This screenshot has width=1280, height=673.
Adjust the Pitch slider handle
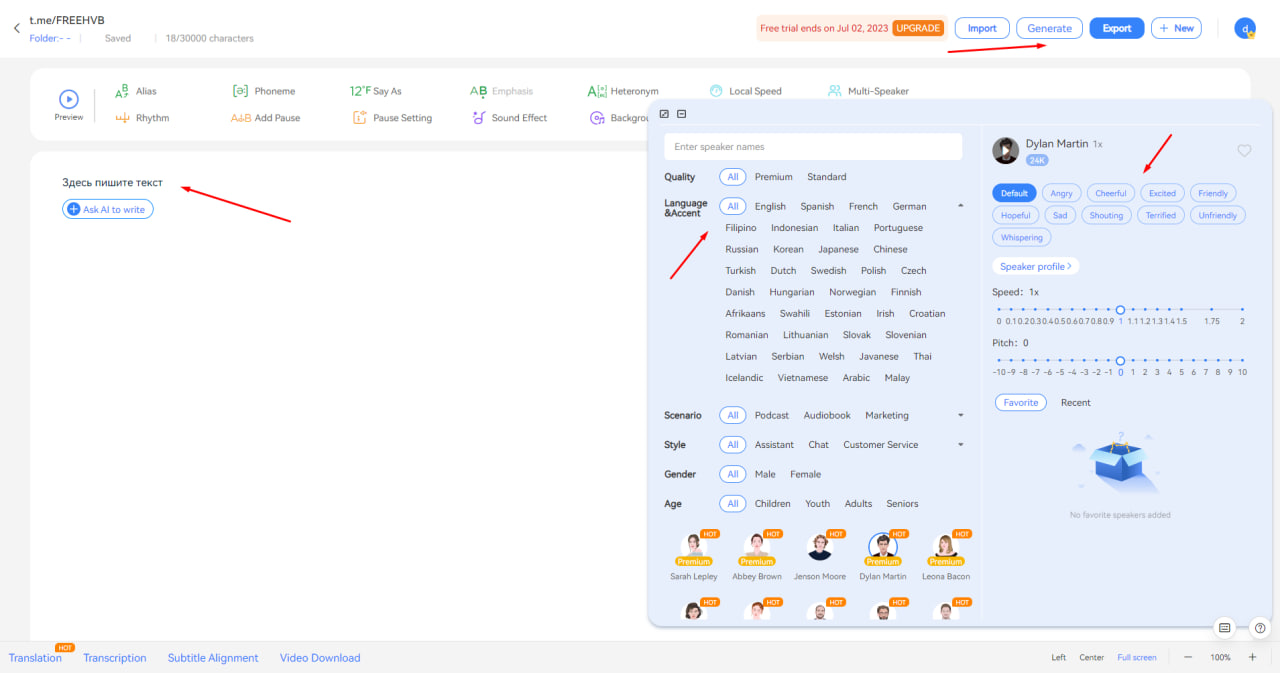(1120, 360)
